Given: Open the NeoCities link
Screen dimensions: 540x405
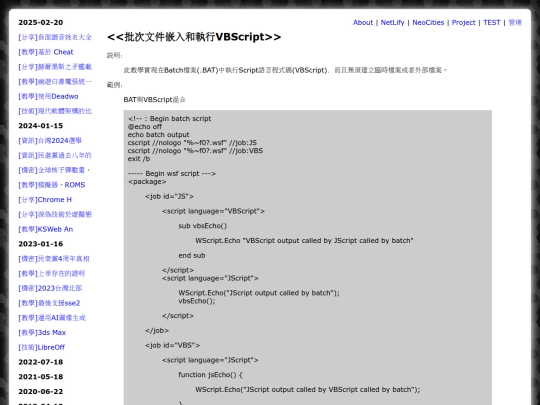Looking at the screenshot, I should point(428,22).
